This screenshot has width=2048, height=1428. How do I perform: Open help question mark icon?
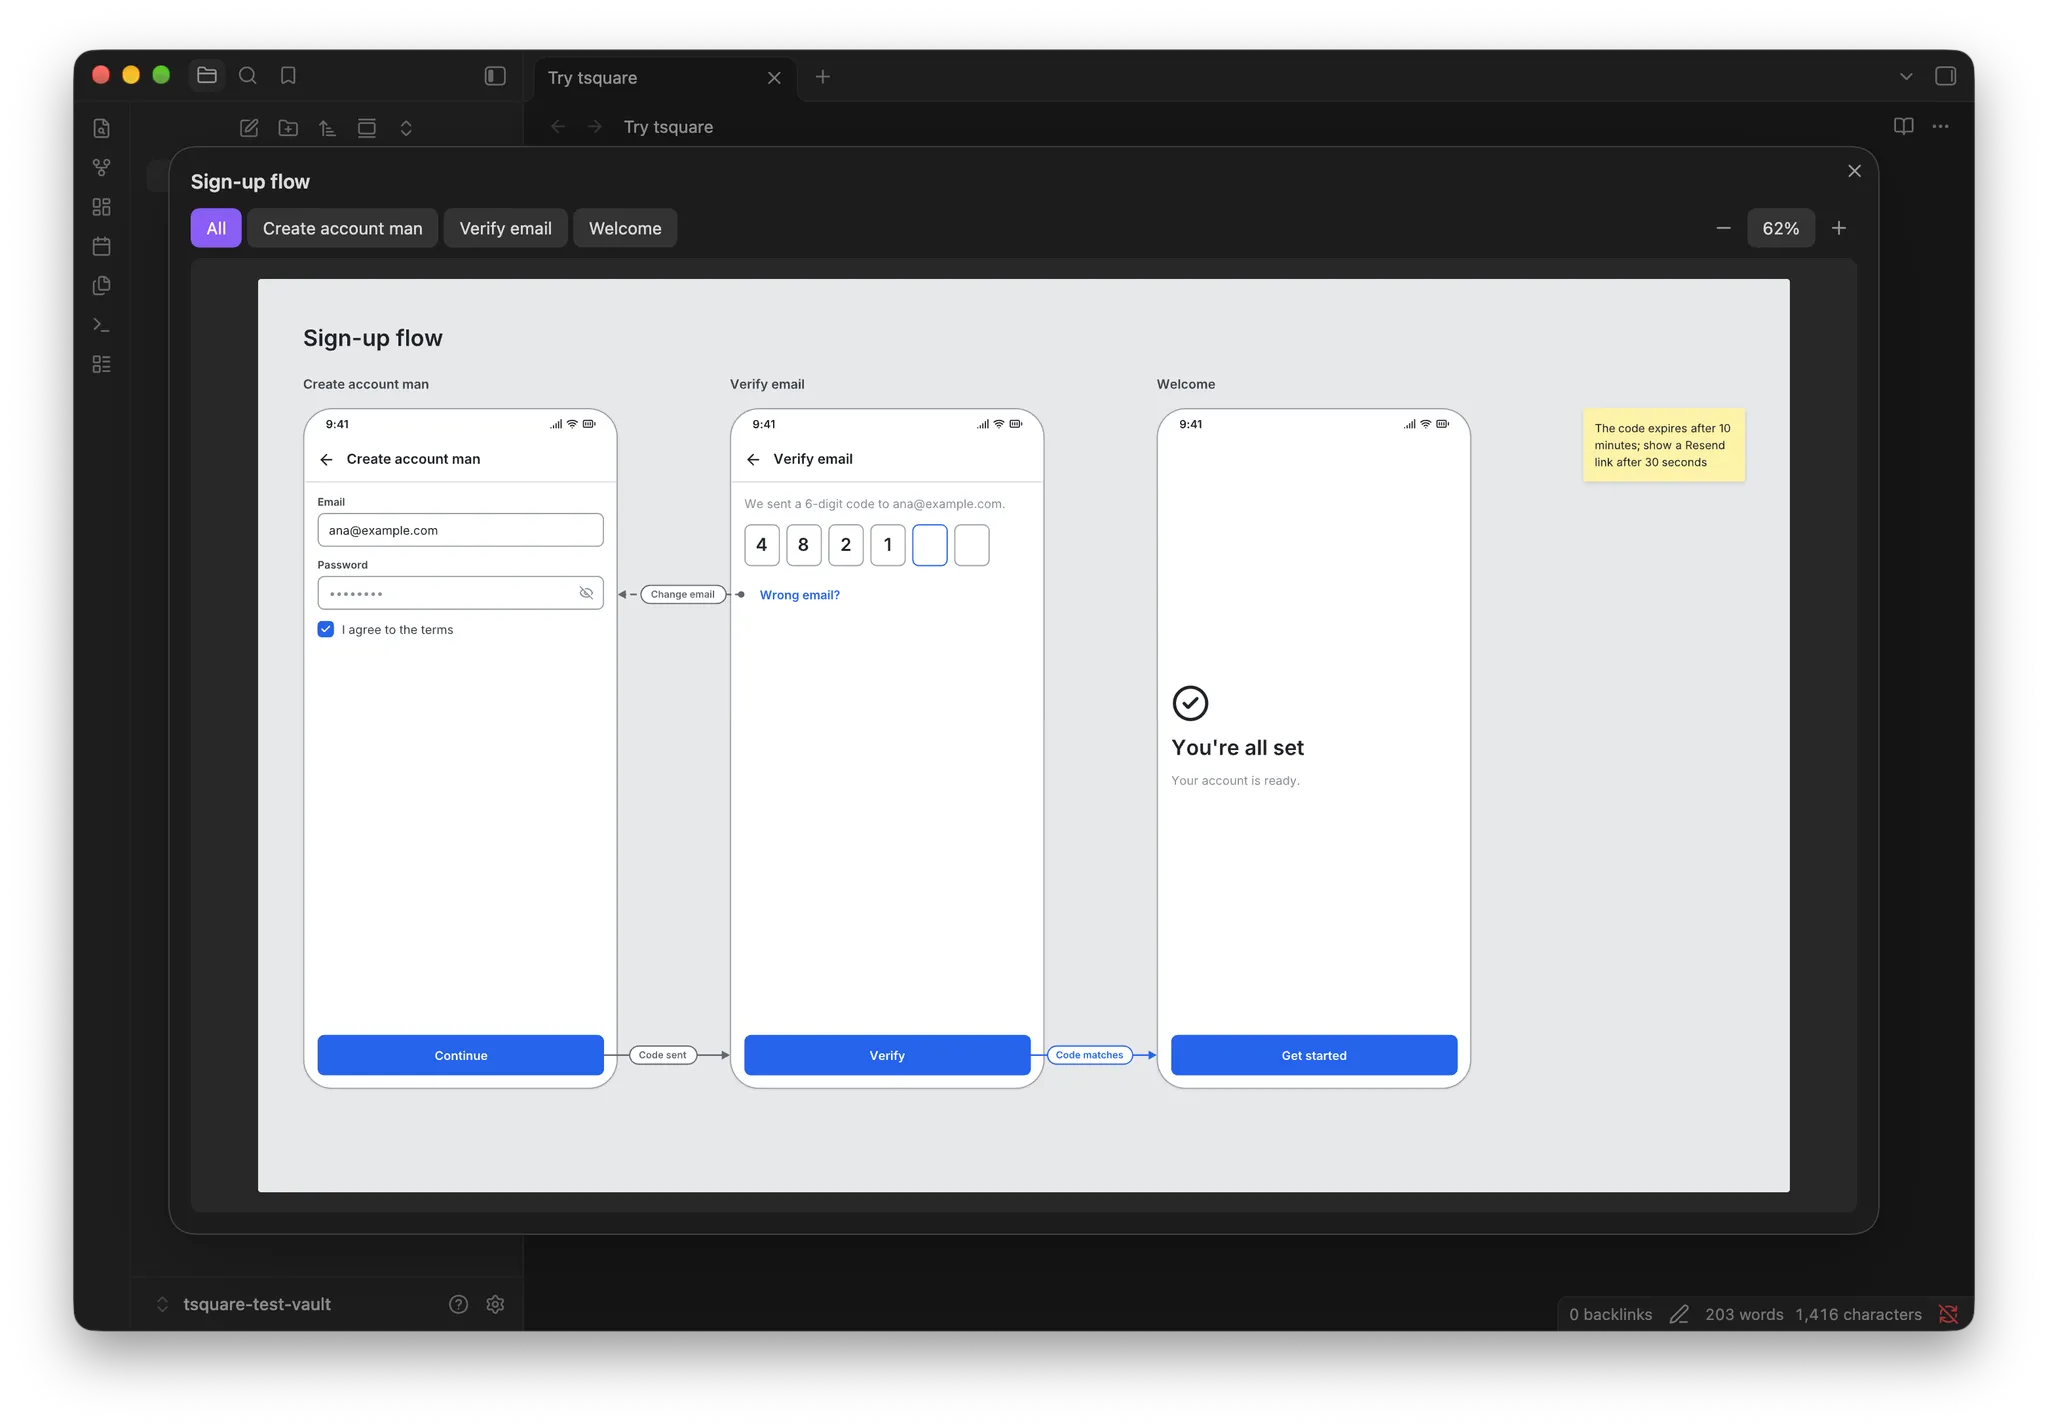(x=458, y=1304)
